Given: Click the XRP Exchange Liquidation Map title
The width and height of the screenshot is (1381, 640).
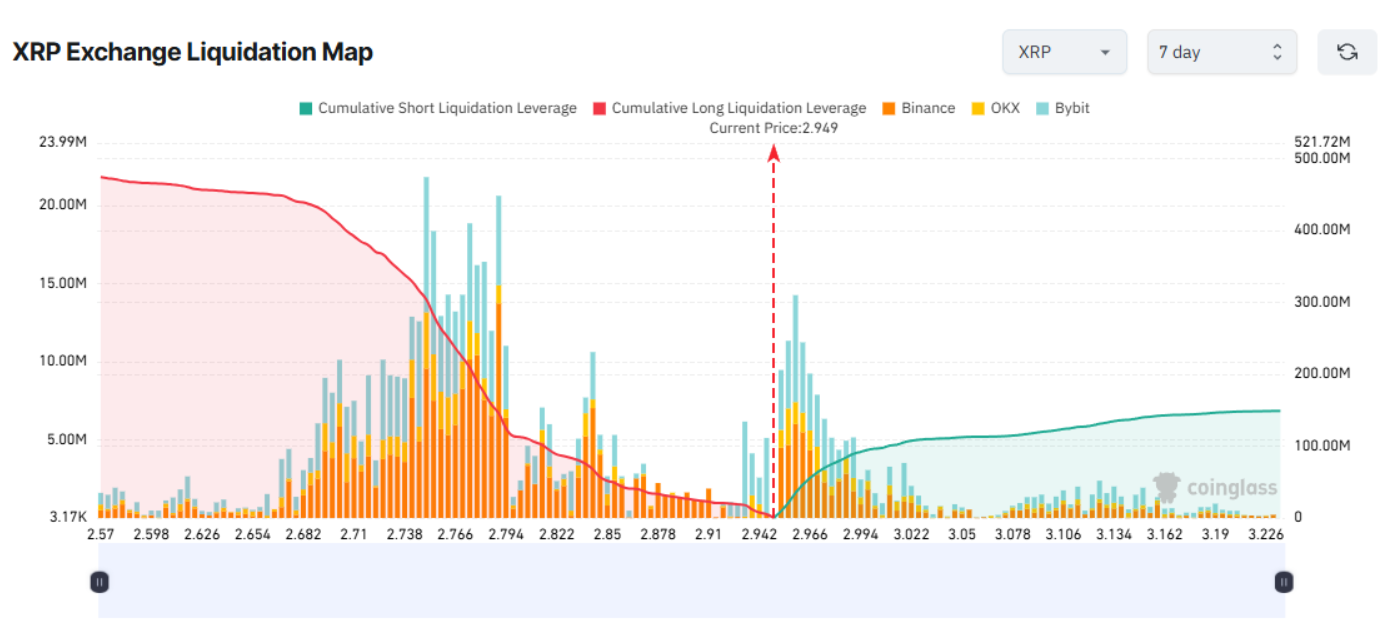Looking at the screenshot, I should (192, 52).
